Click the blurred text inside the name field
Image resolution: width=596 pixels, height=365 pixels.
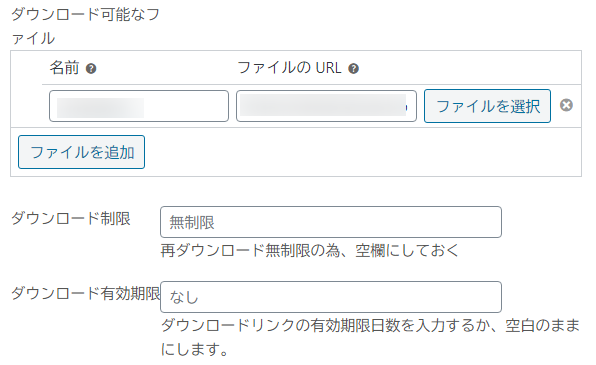click(x=100, y=108)
